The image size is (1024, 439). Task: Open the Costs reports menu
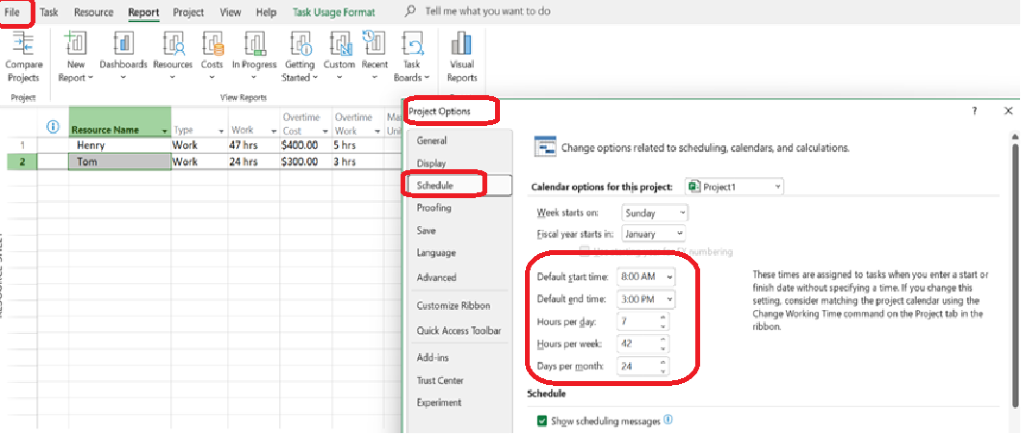[x=212, y=57]
